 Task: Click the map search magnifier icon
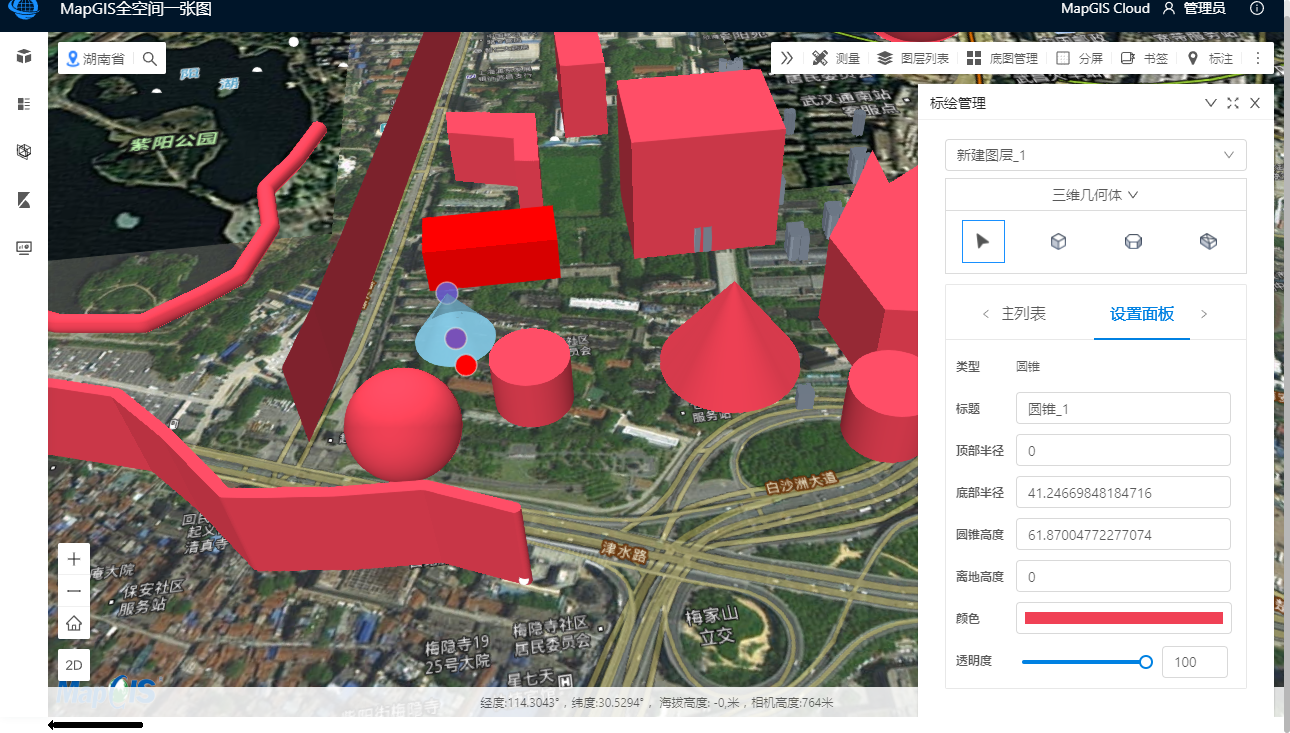click(150, 59)
